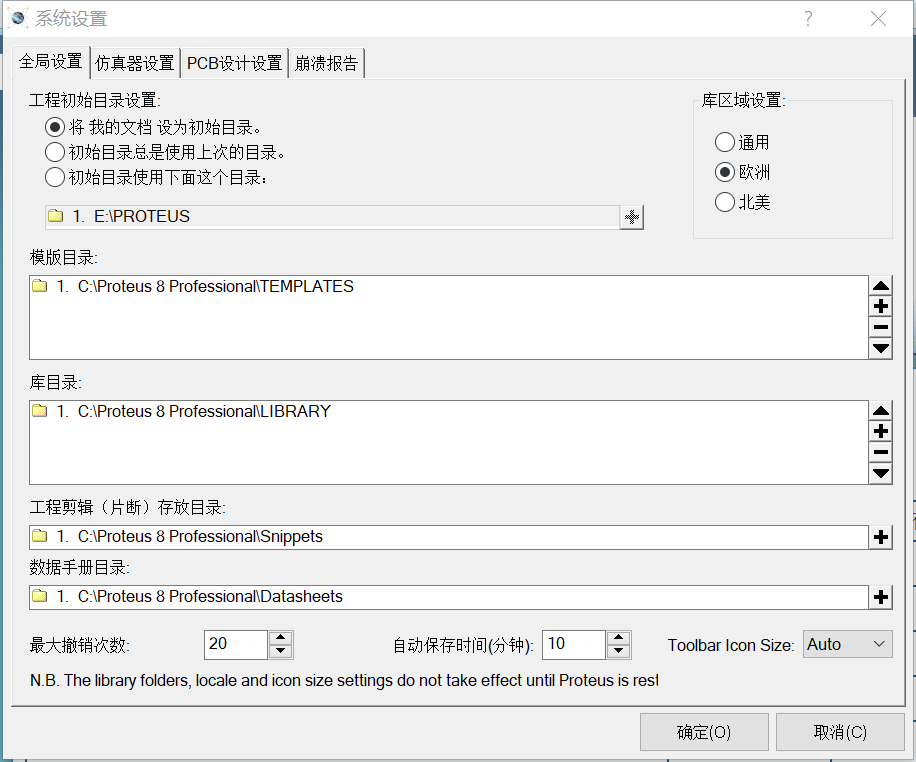Remove the selected template directory
Screen dimensions: 916x762
point(880,327)
